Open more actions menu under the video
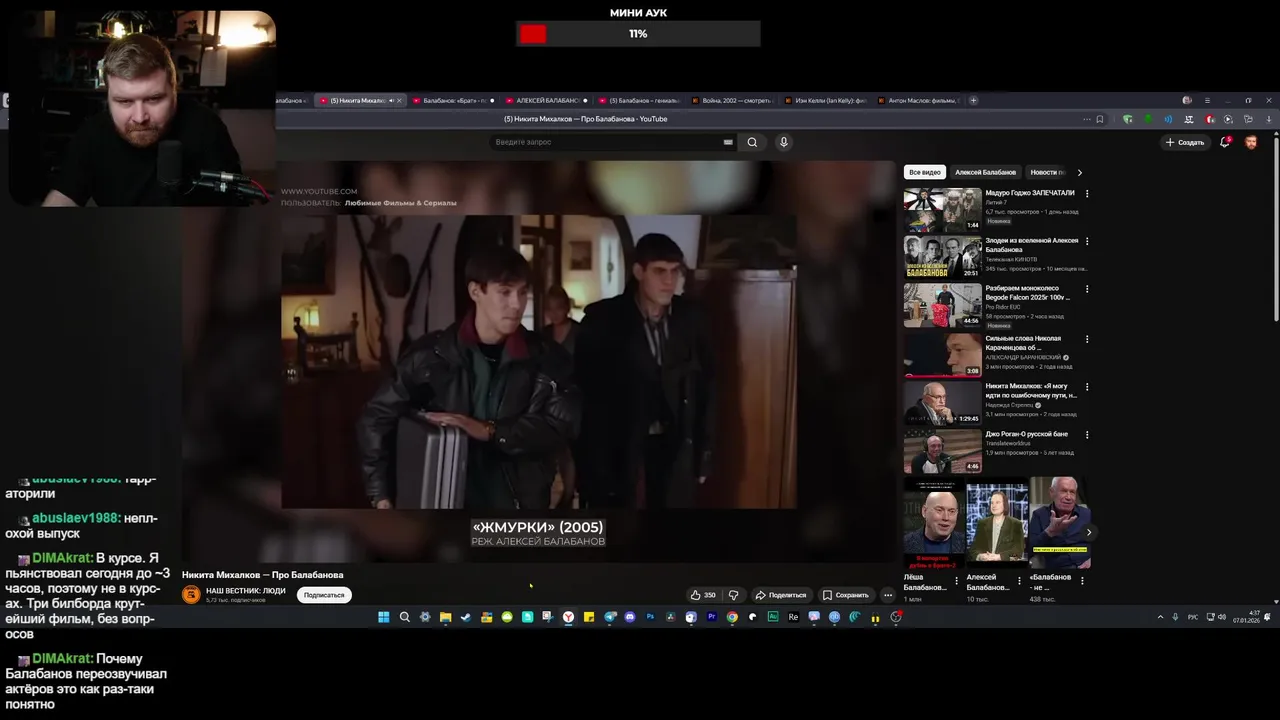 887,595
